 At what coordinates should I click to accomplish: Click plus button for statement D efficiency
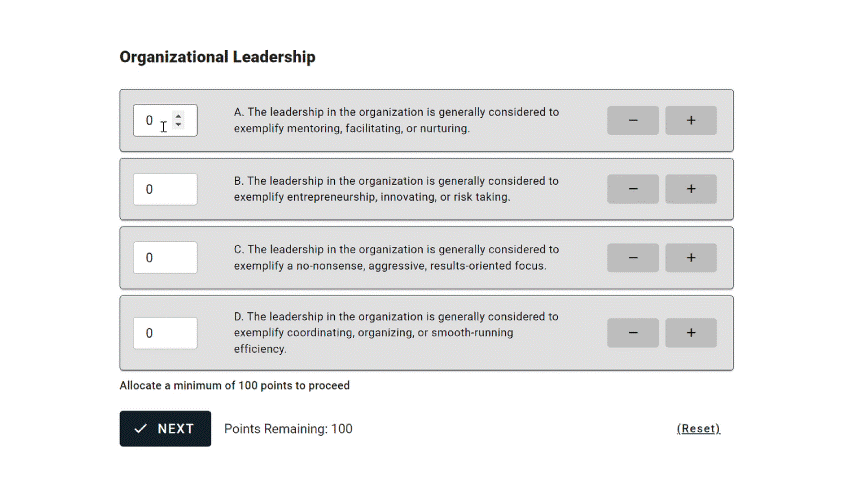click(690, 333)
